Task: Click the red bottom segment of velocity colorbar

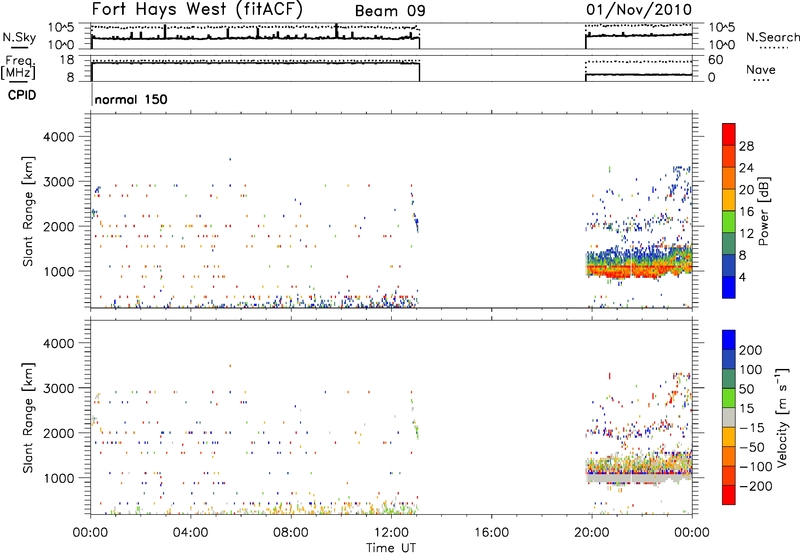Action: pos(729,495)
